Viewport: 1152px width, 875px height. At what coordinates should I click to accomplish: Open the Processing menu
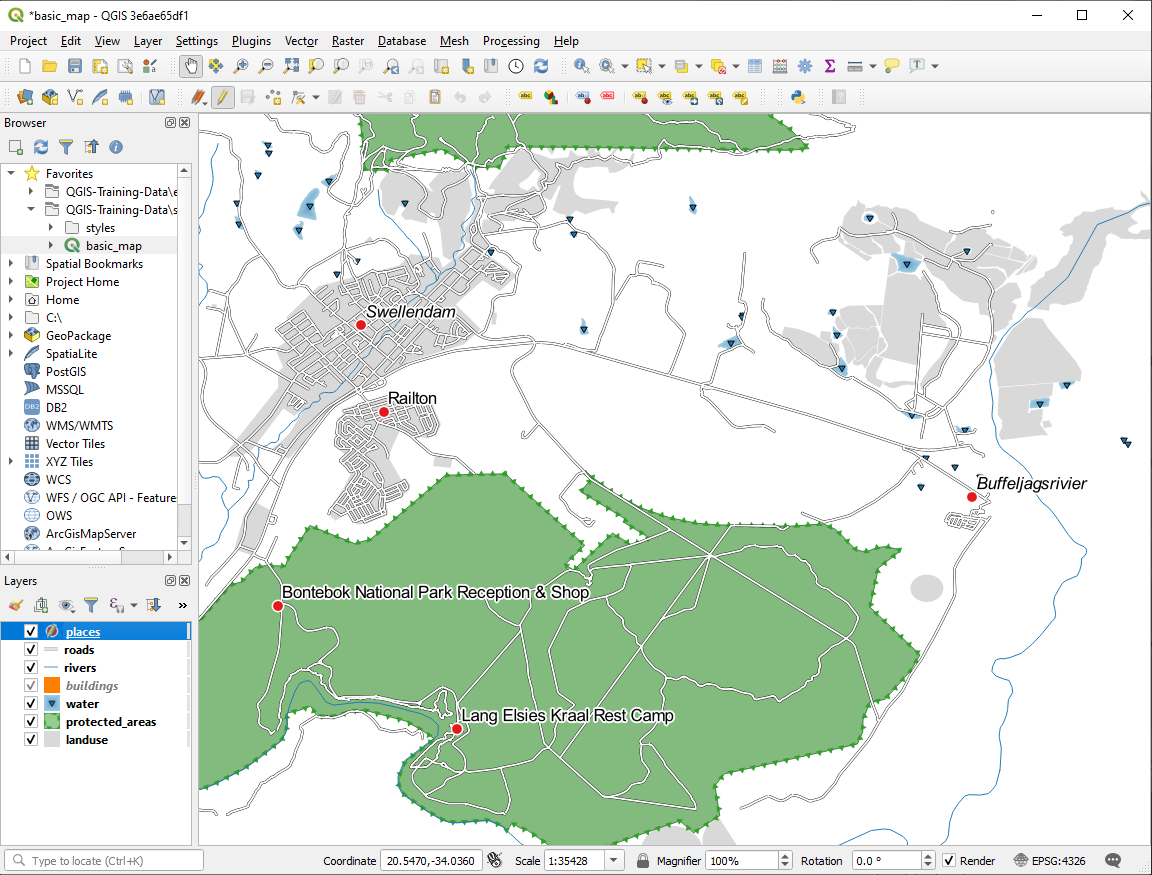click(x=510, y=41)
